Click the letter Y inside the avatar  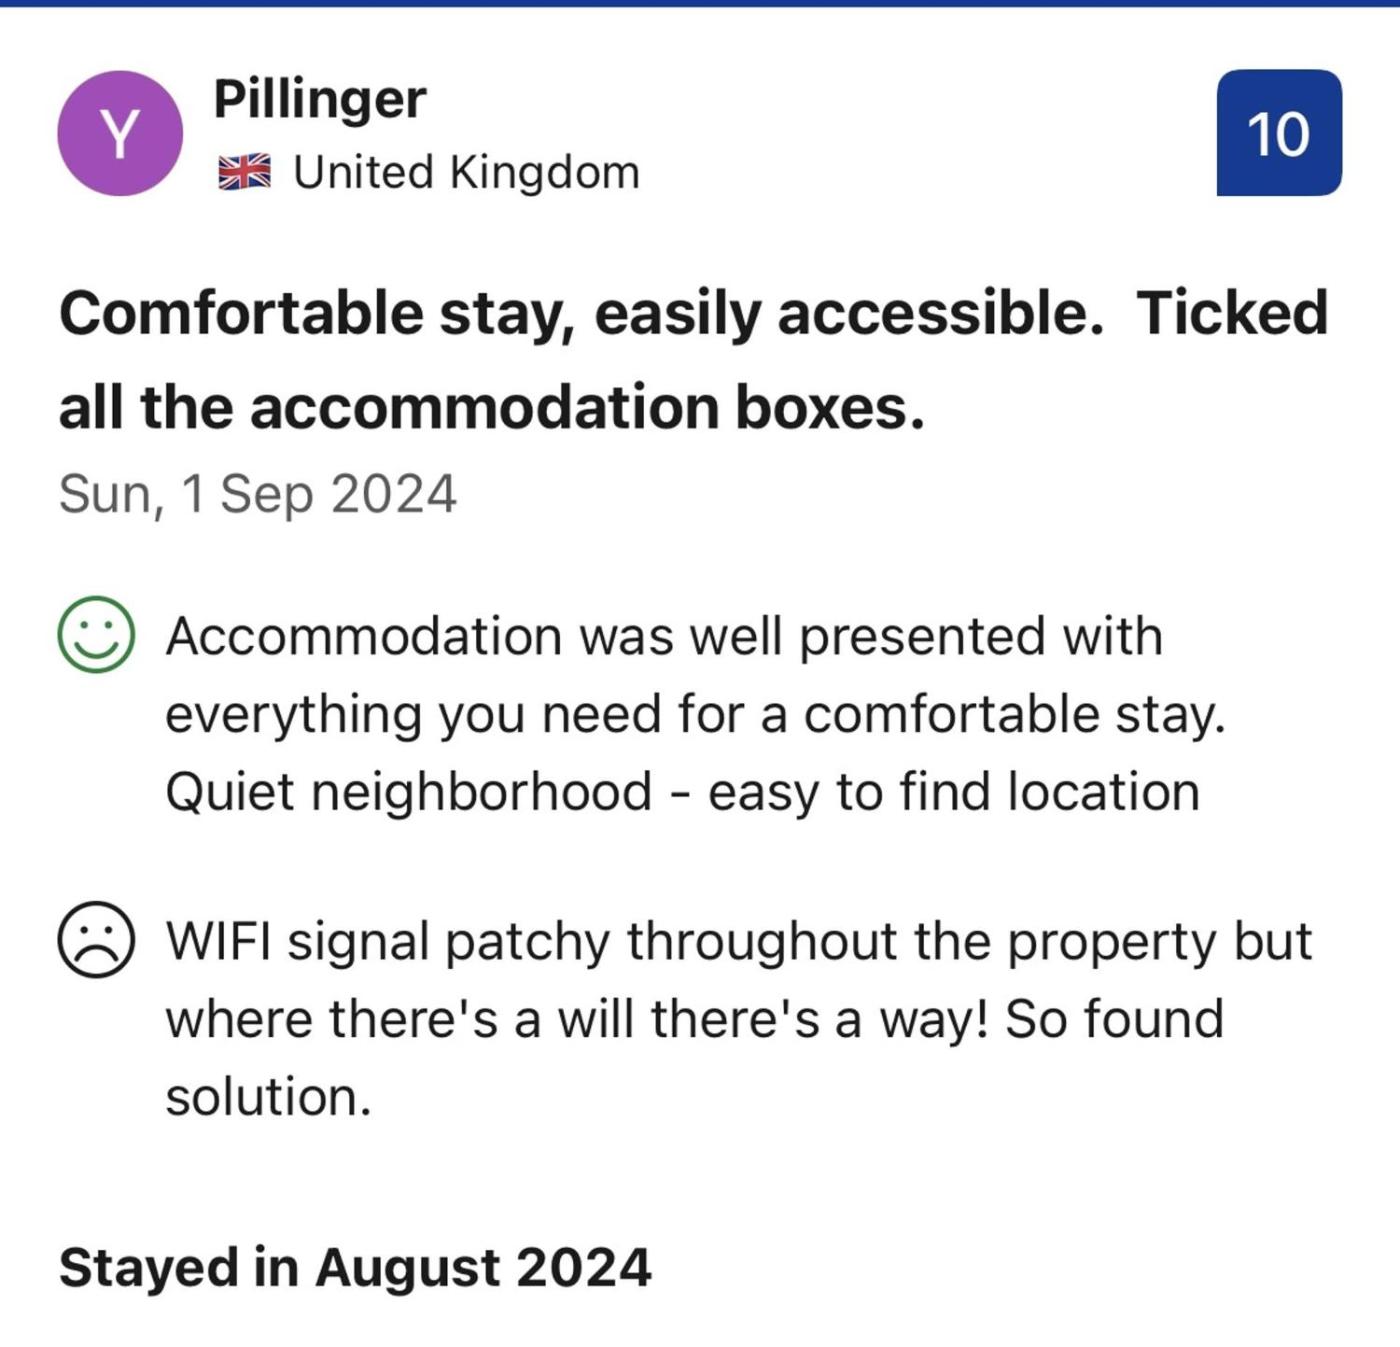(120, 134)
